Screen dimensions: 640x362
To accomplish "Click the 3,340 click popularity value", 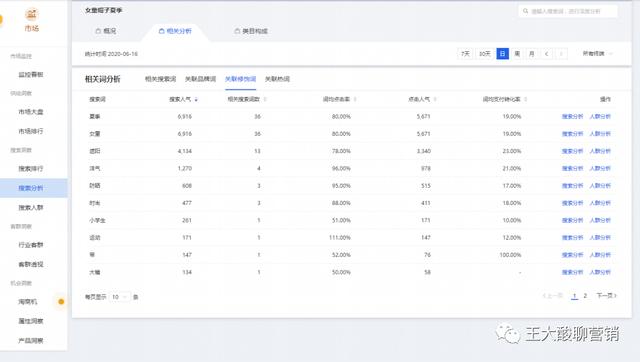I will (423, 151).
